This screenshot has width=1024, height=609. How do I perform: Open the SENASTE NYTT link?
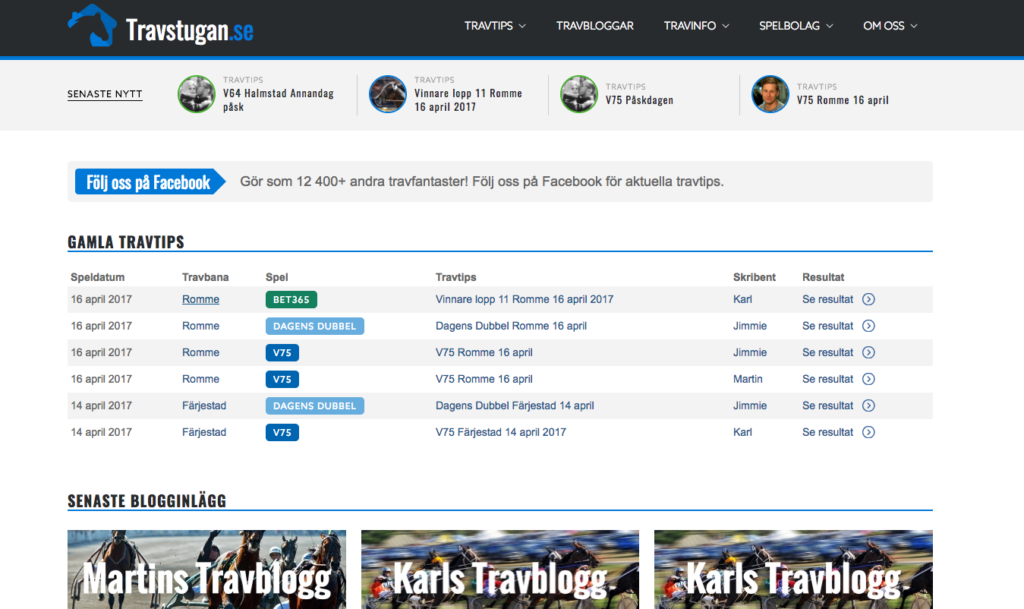(x=105, y=94)
